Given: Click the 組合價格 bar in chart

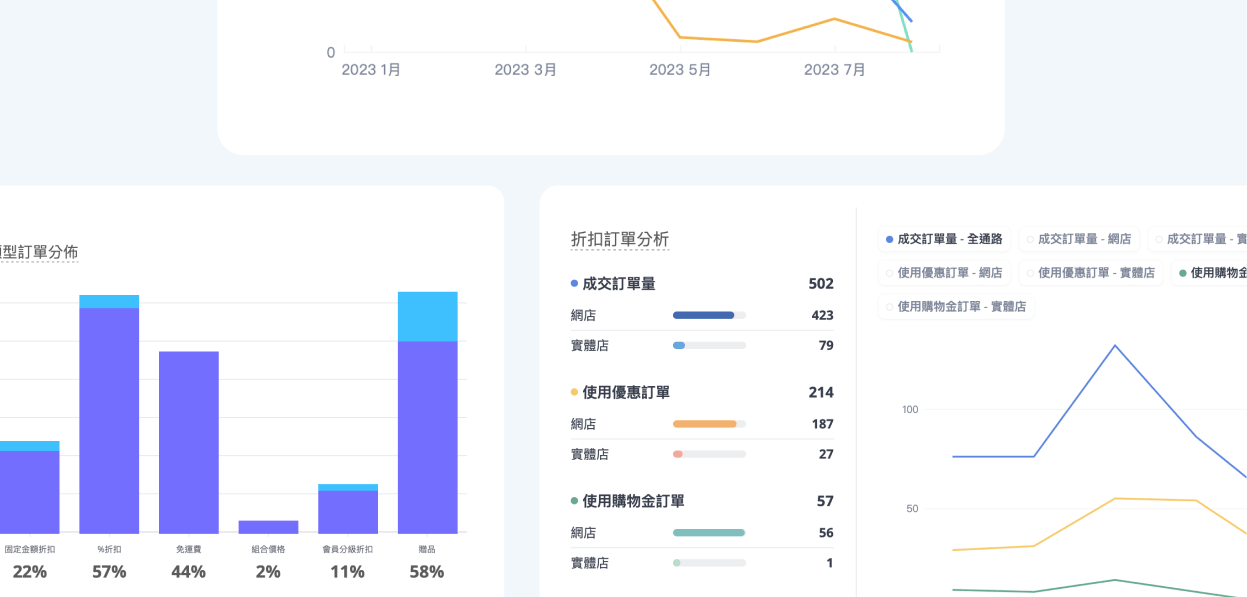Looking at the screenshot, I should [268, 527].
